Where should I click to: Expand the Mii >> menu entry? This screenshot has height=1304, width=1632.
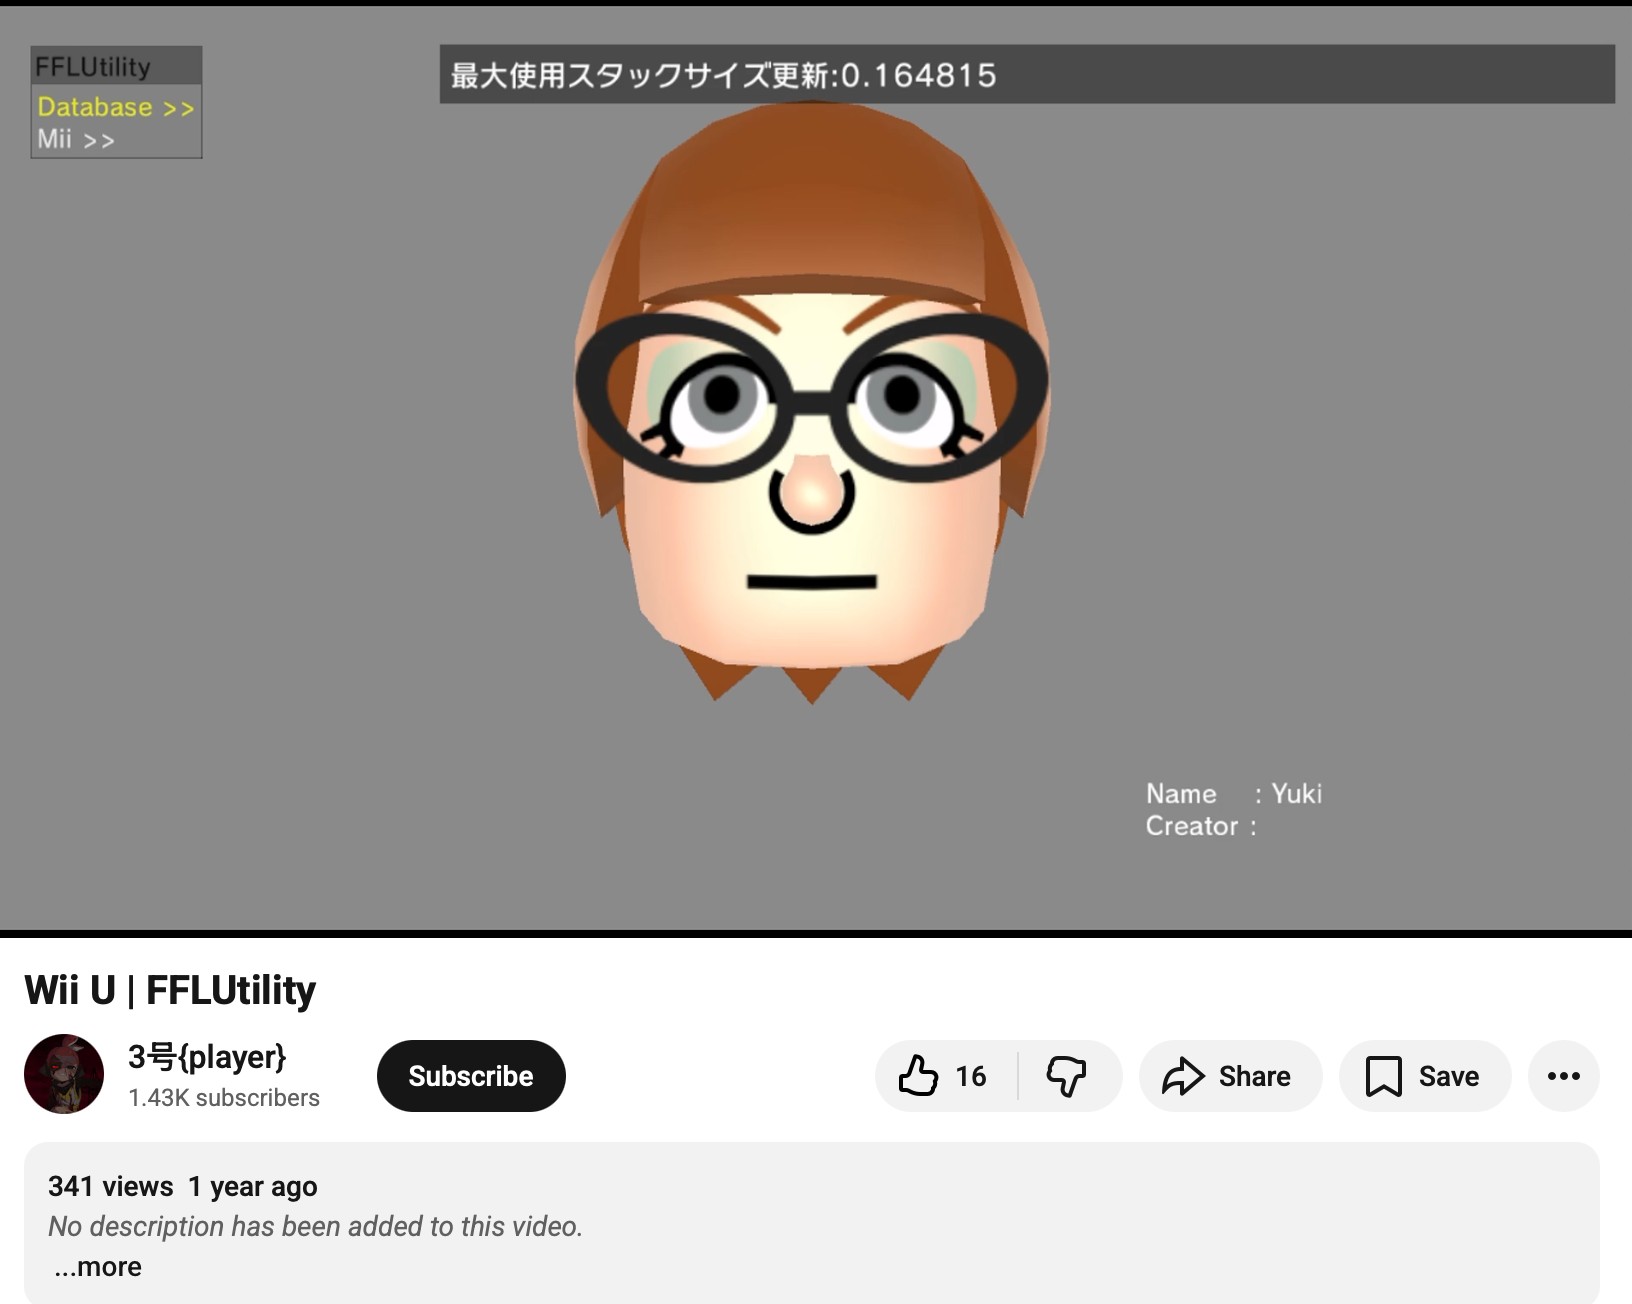76,139
